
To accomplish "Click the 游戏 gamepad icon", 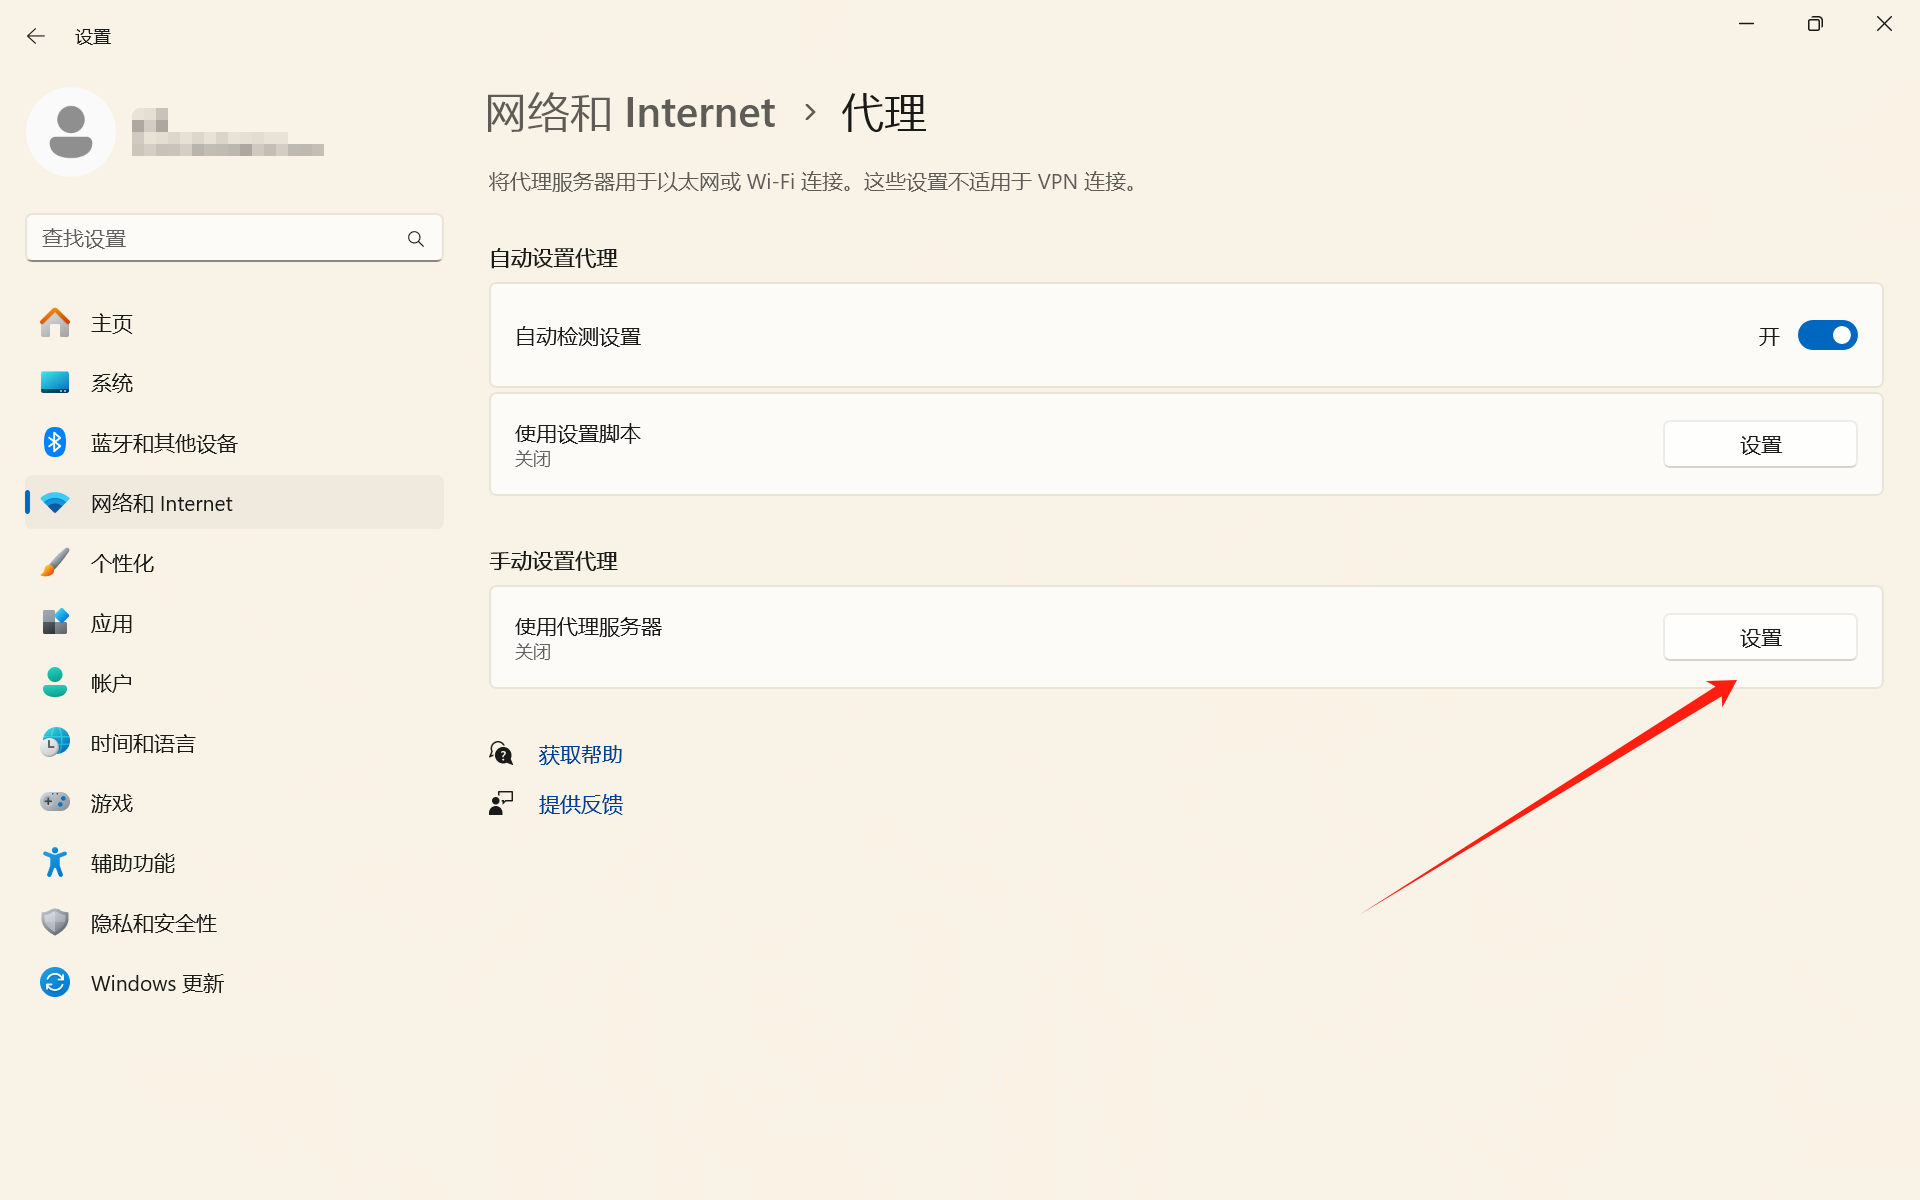I will [55, 802].
